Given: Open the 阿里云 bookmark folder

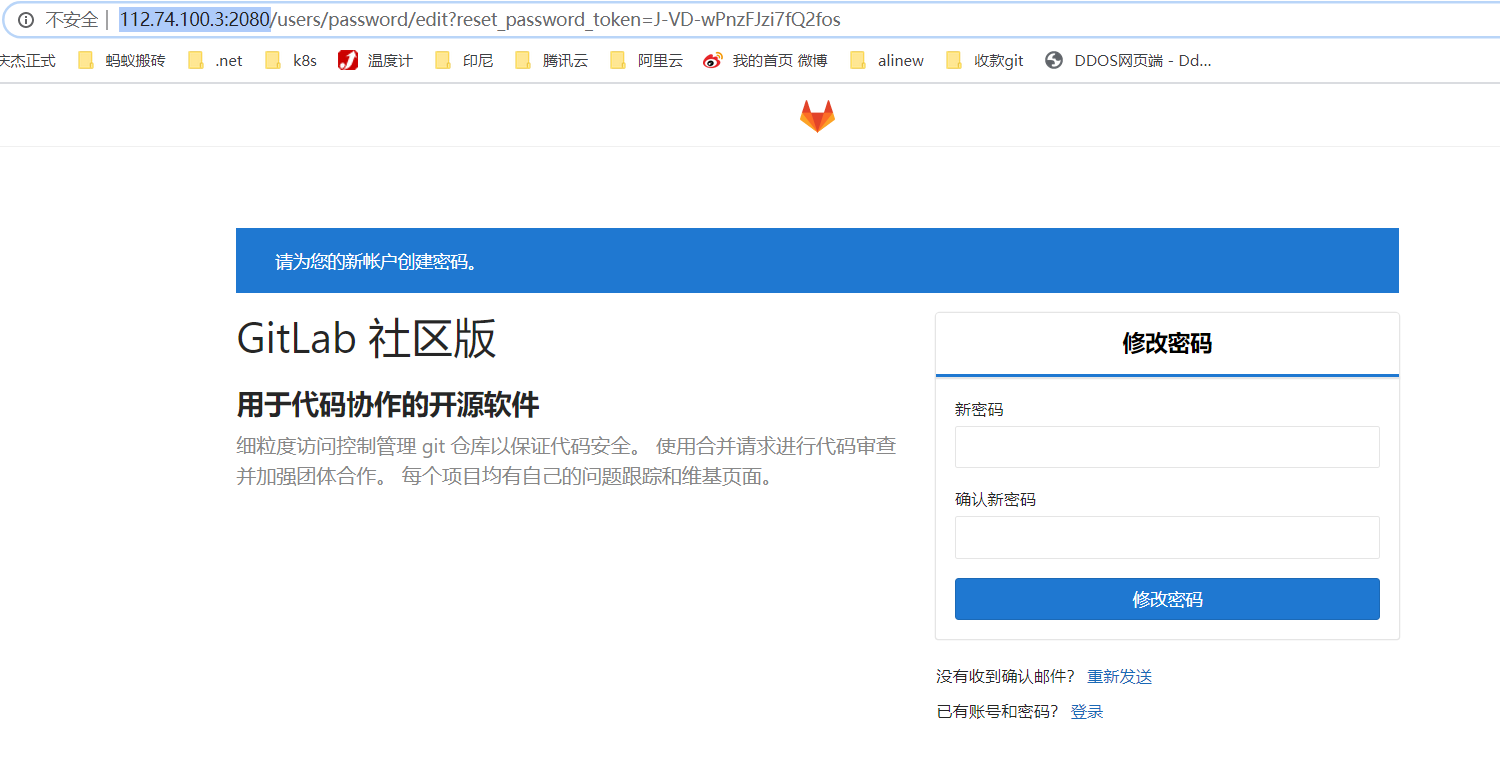Looking at the screenshot, I should pyautogui.click(x=646, y=61).
